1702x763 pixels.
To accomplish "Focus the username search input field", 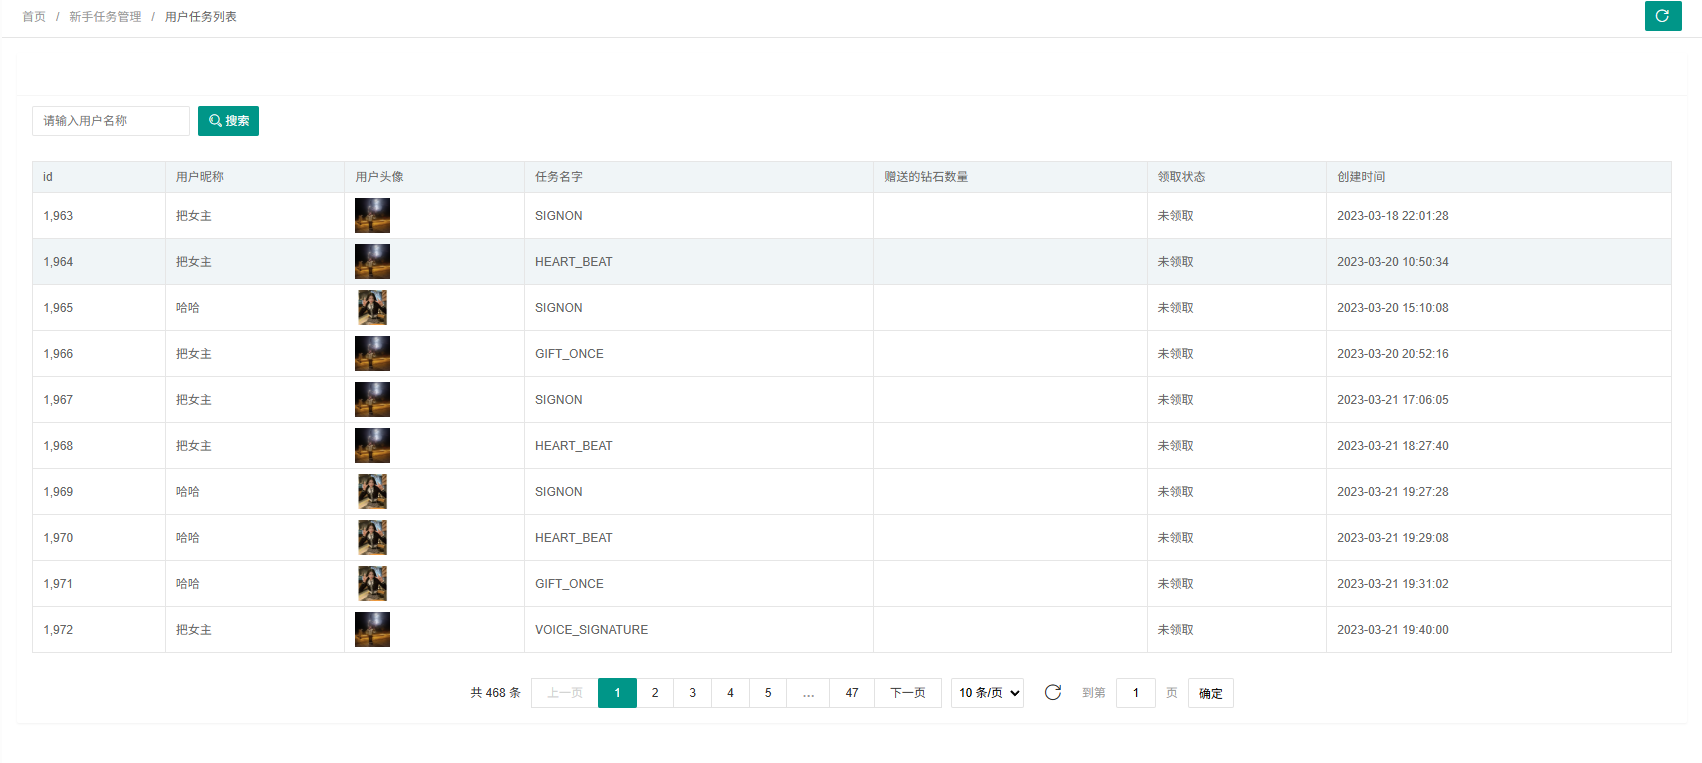I will tap(111, 121).
